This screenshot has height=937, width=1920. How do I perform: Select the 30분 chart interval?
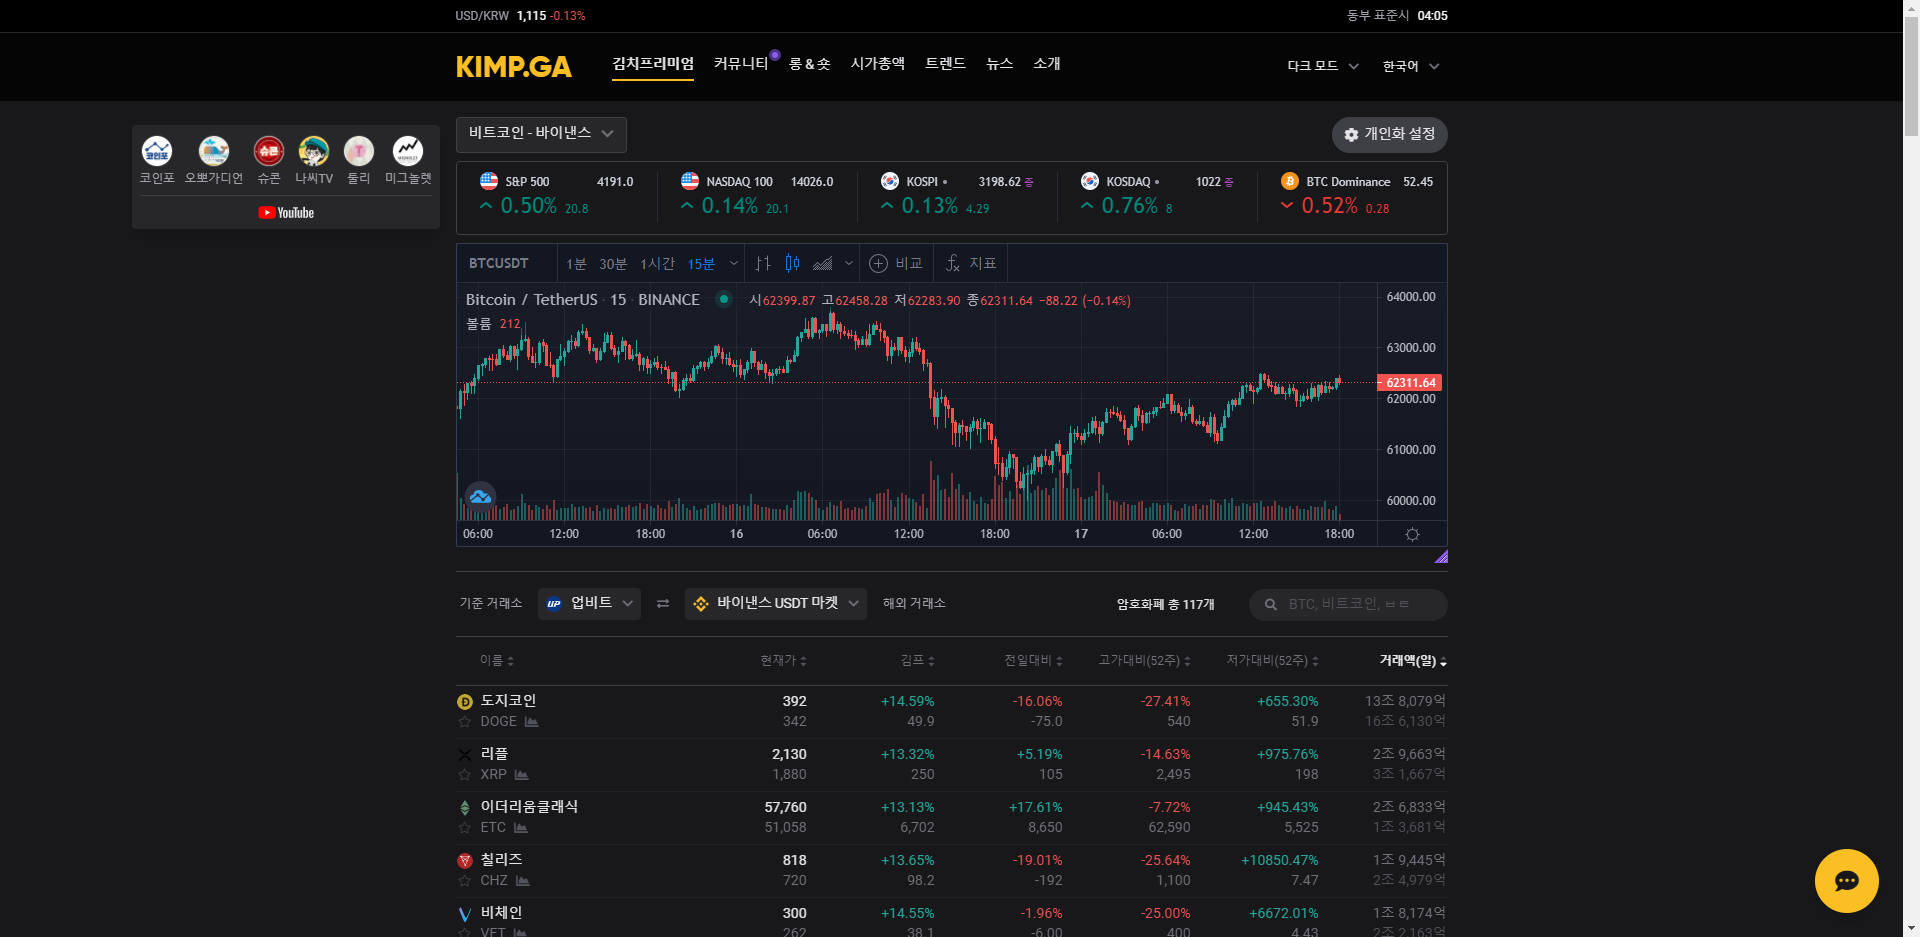[x=613, y=263]
